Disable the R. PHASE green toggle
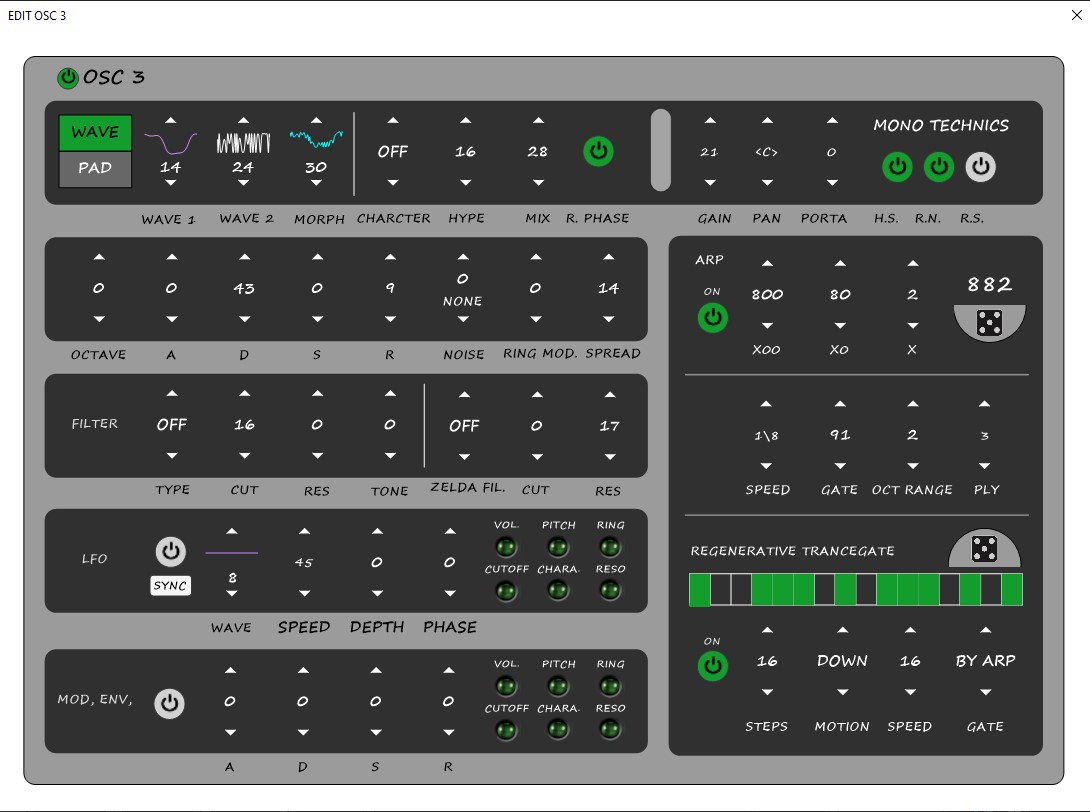This screenshot has width=1090, height=812. (598, 152)
